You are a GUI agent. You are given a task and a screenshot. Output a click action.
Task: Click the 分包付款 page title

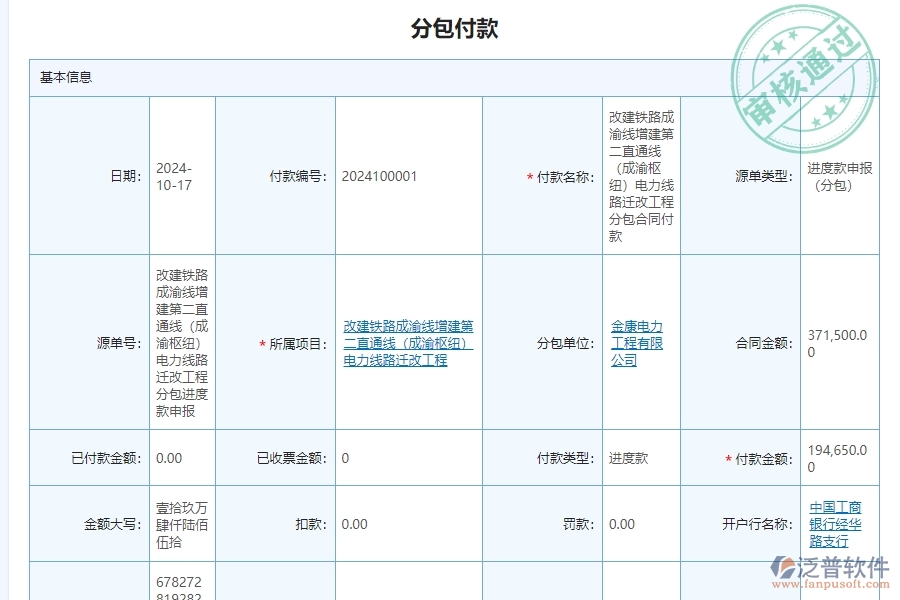(450, 29)
